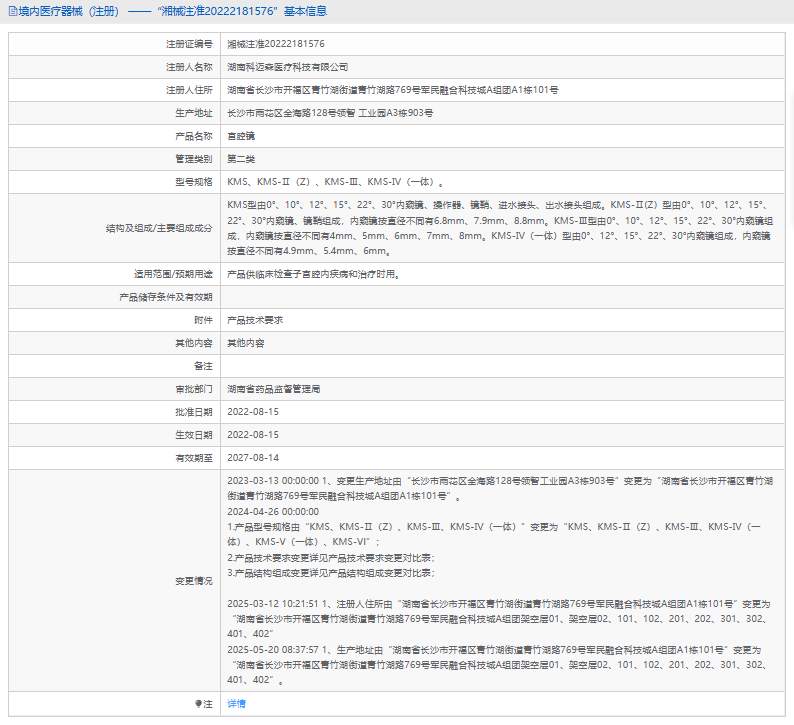The image size is (794, 725).
Task: Select approval date 2022-08-15 in 批准日期 row
Action: click(x=253, y=412)
